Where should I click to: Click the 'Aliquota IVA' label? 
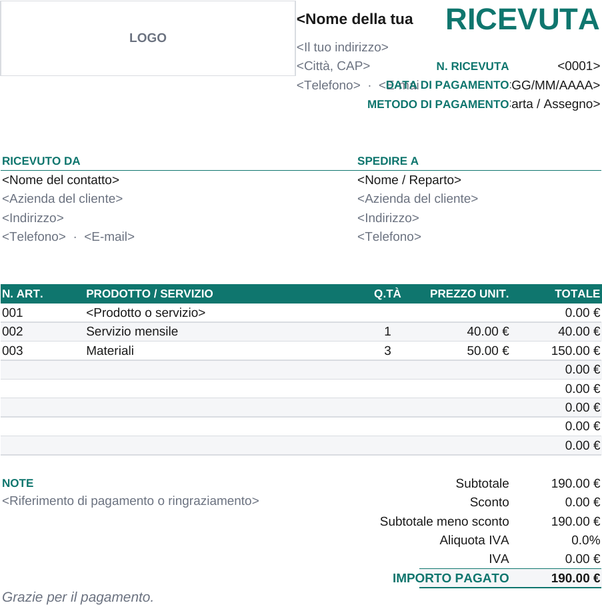click(474, 540)
